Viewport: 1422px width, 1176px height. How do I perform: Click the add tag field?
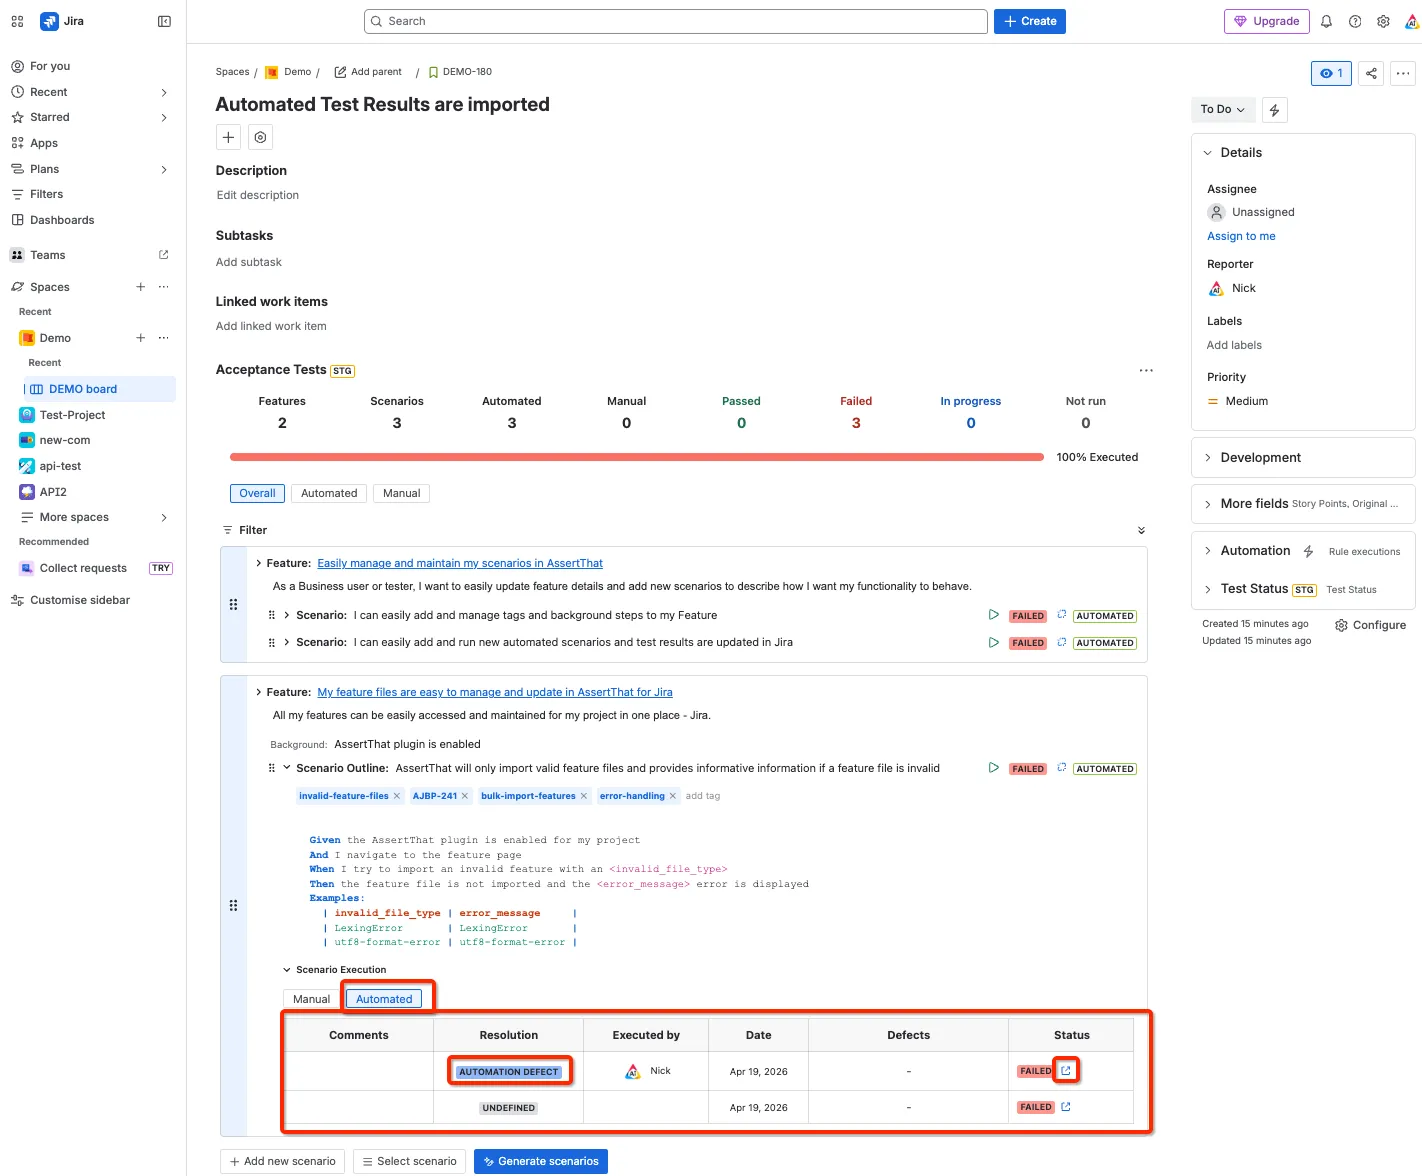click(x=703, y=796)
